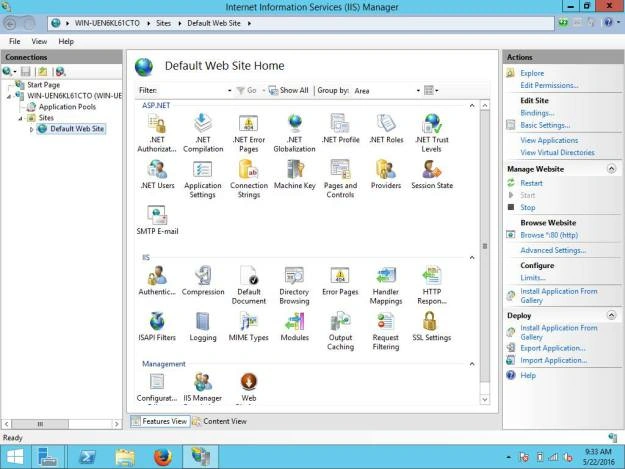Screen dimensions: 625x469
Task: Open the Handler Mappings feature
Action: [386, 285]
